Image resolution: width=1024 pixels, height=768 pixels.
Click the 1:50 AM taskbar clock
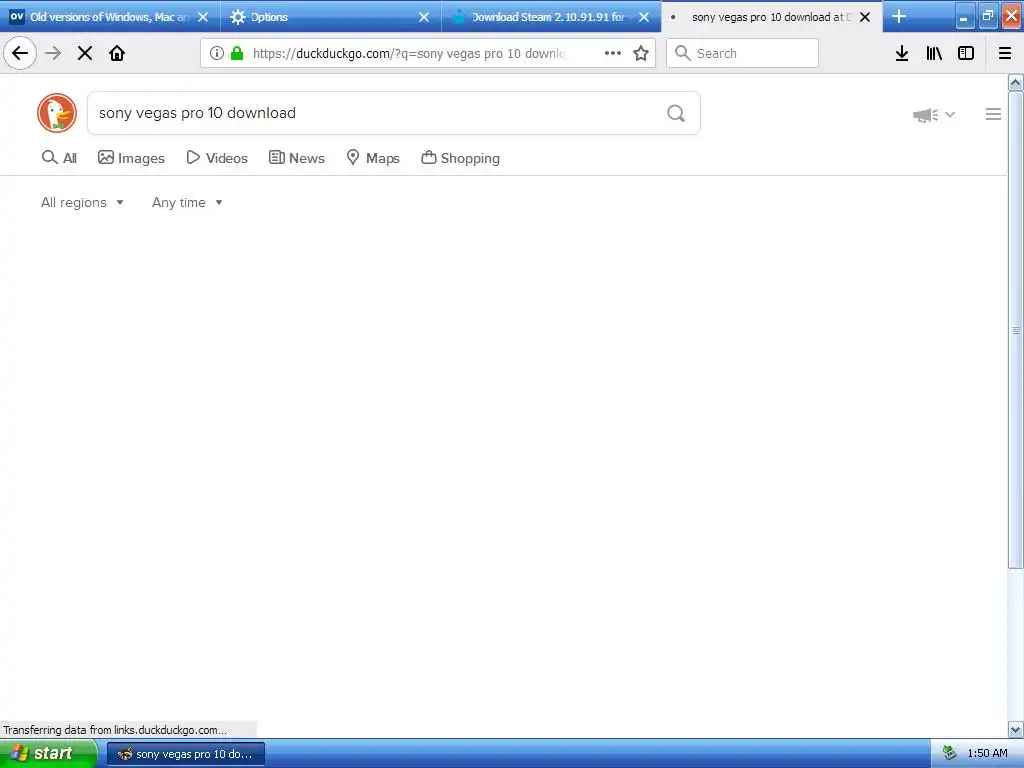[987, 753]
